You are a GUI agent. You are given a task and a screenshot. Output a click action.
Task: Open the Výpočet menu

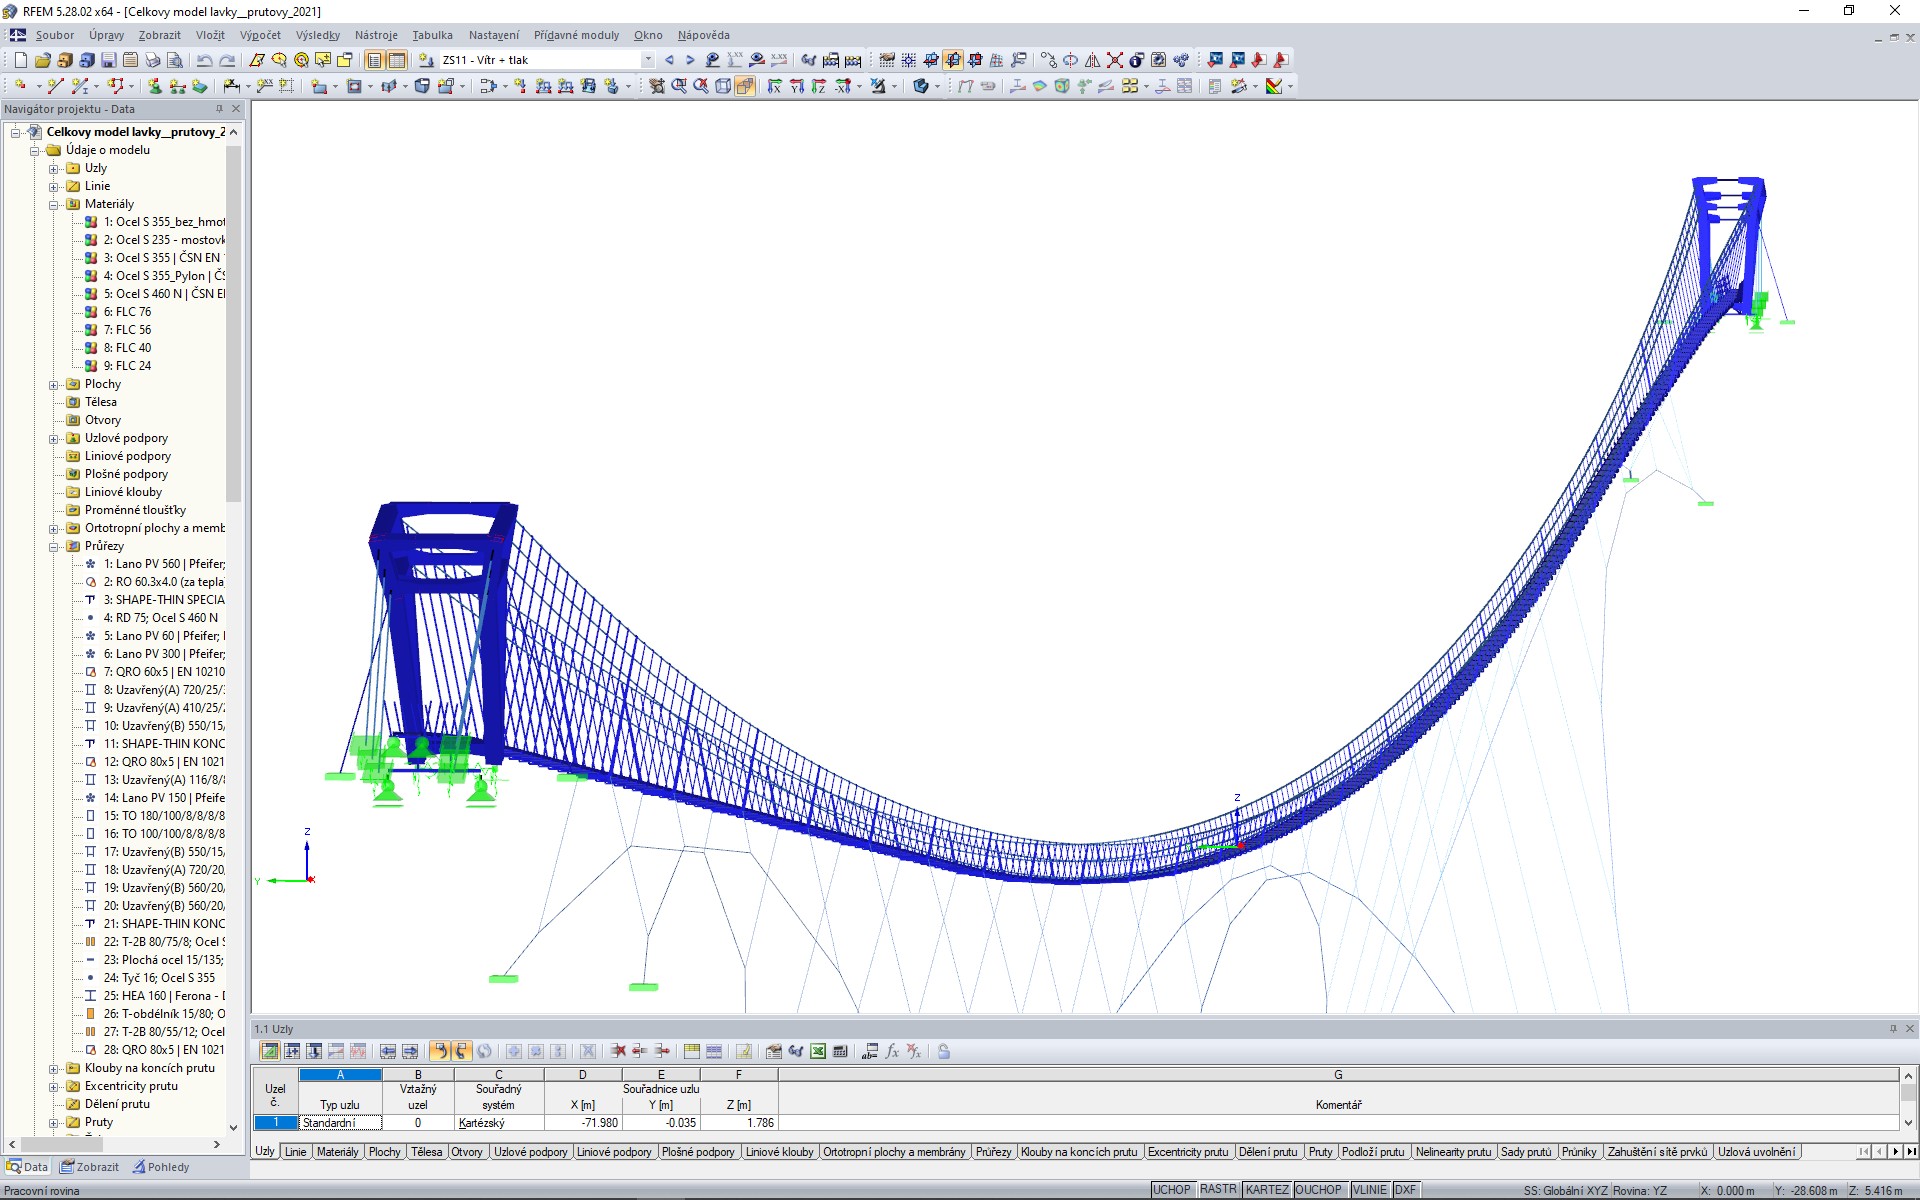(x=260, y=35)
